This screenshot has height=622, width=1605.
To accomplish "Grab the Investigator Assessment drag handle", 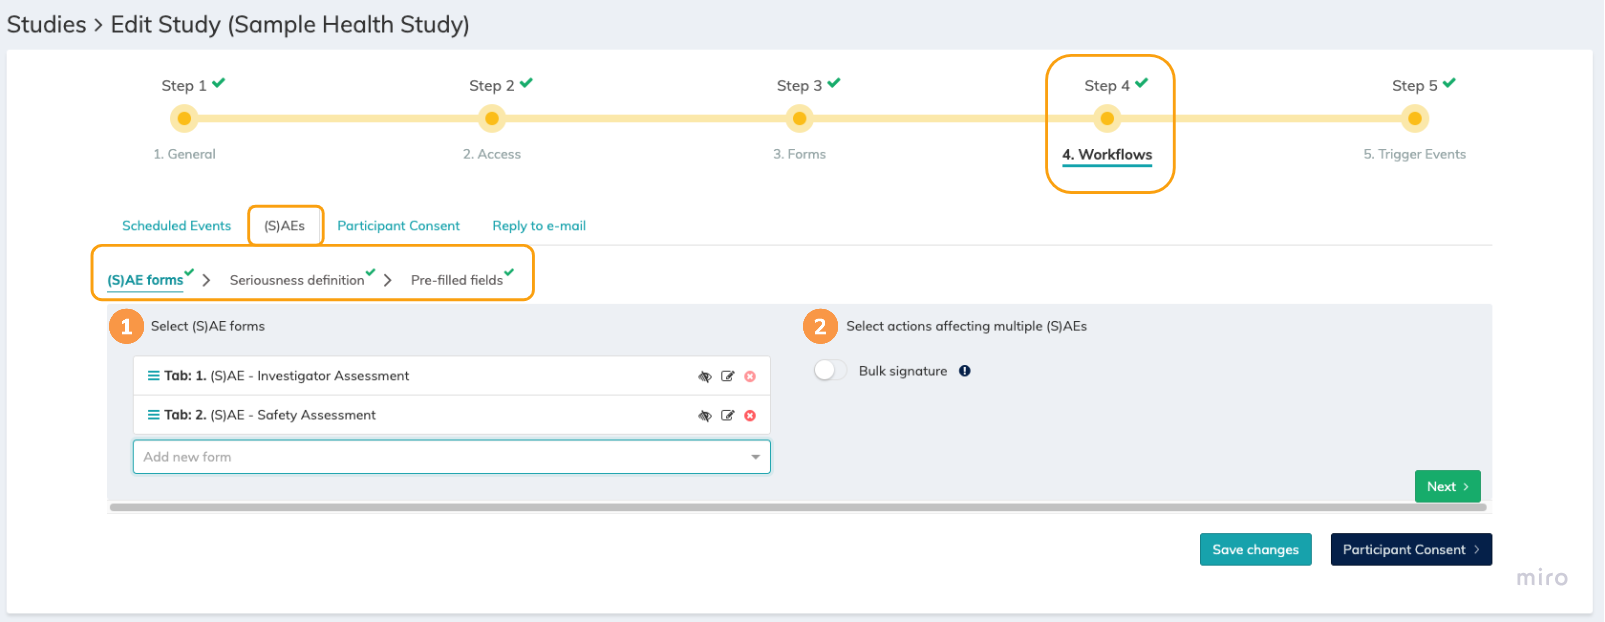I will coord(154,376).
